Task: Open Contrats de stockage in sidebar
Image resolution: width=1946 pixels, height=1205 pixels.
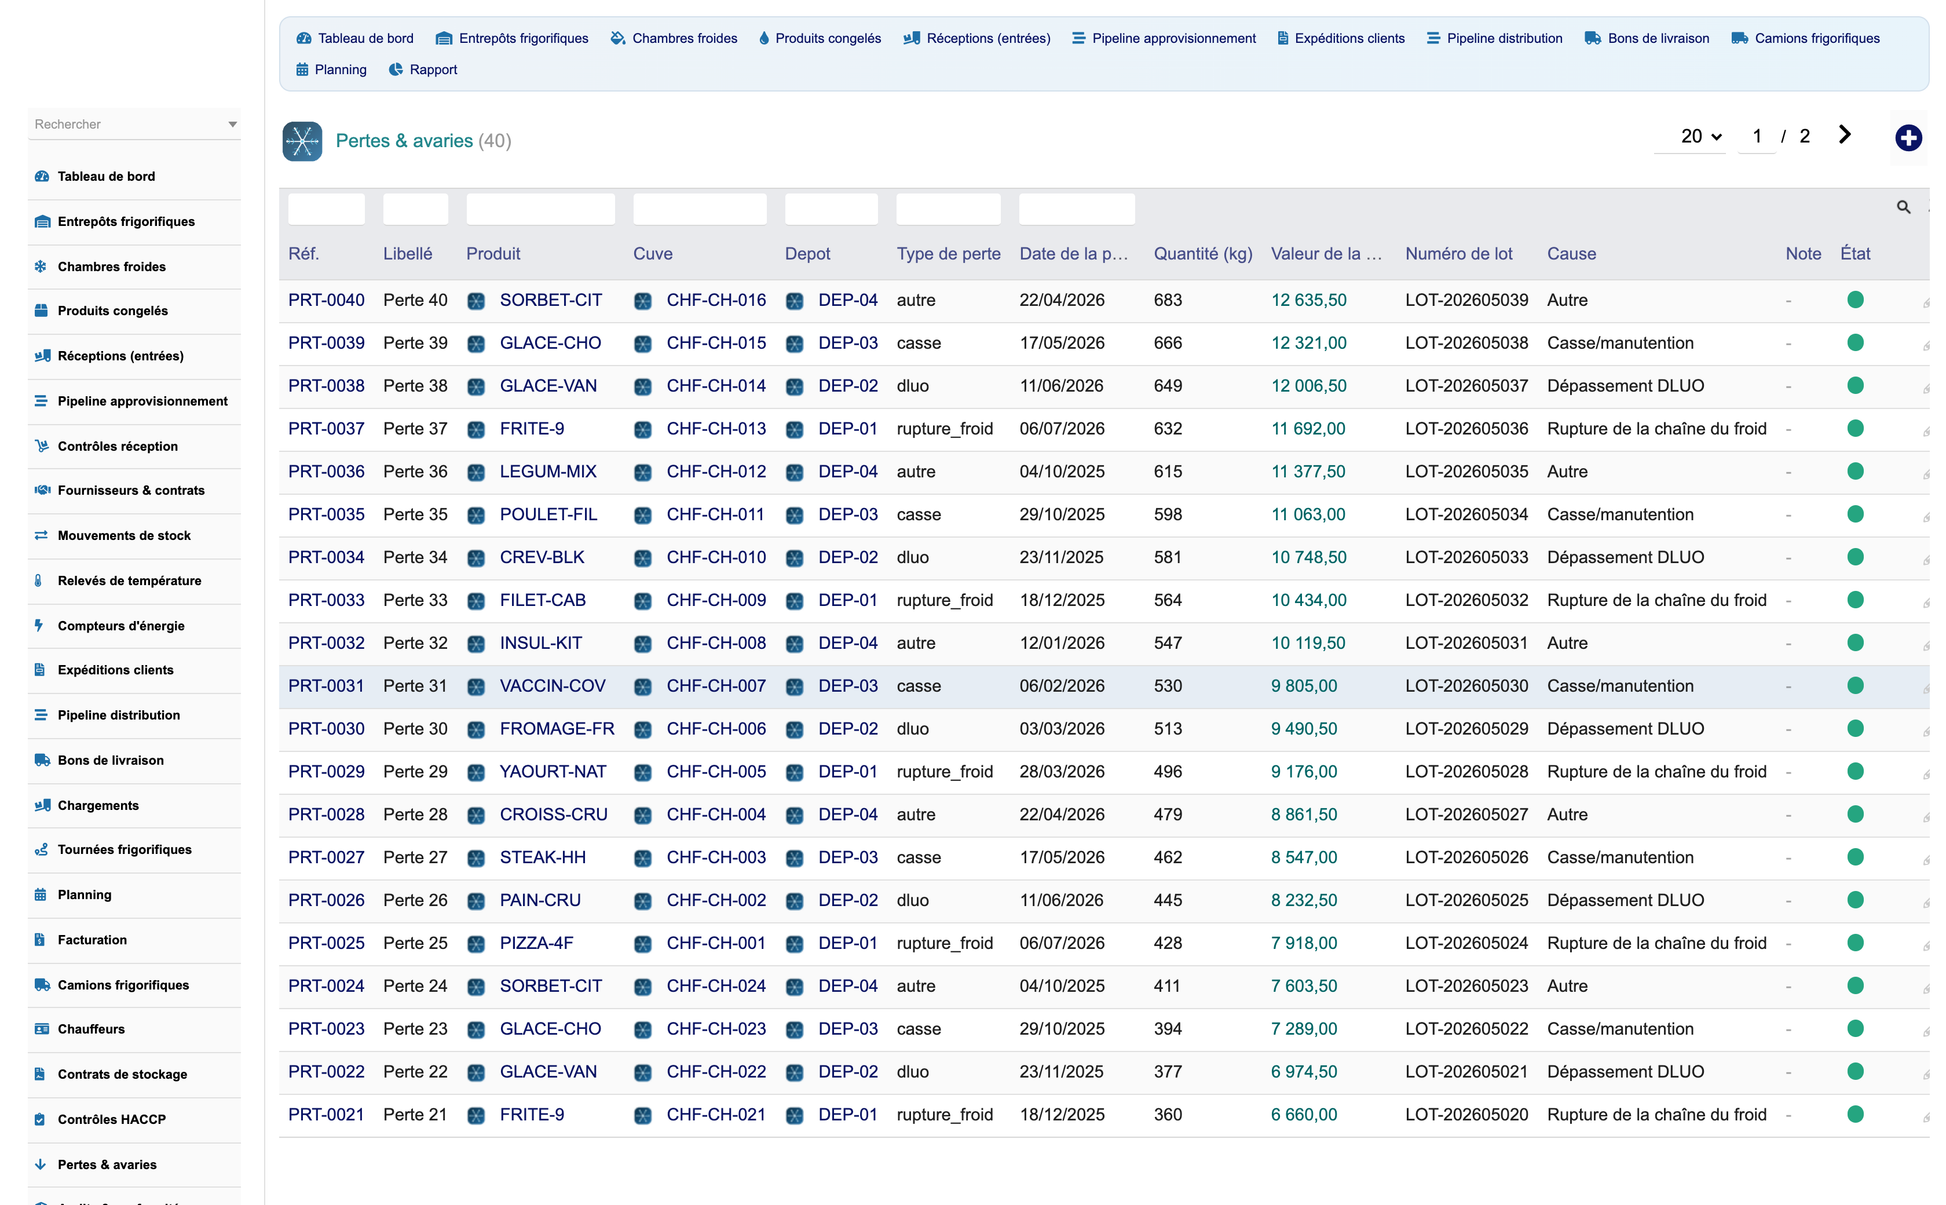Action: [122, 1074]
